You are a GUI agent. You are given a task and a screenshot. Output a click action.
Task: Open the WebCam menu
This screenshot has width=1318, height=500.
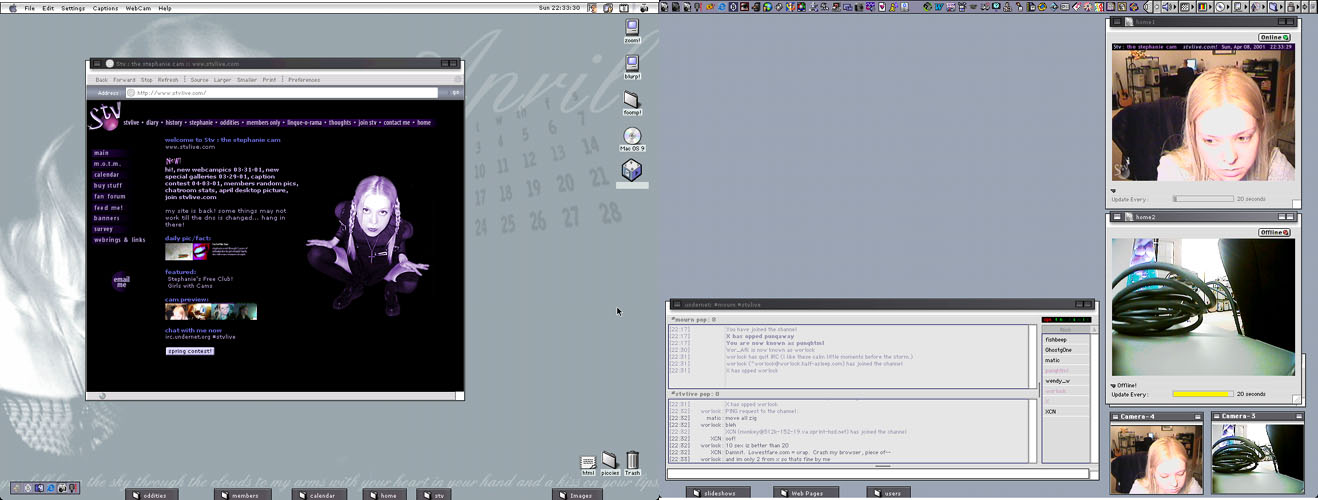click(x=138, y=8)
